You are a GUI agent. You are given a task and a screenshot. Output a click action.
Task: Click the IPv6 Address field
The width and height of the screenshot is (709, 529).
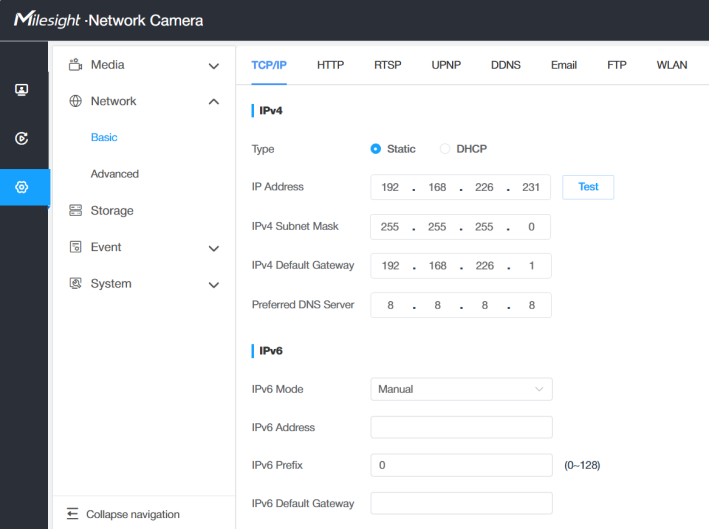461,427
